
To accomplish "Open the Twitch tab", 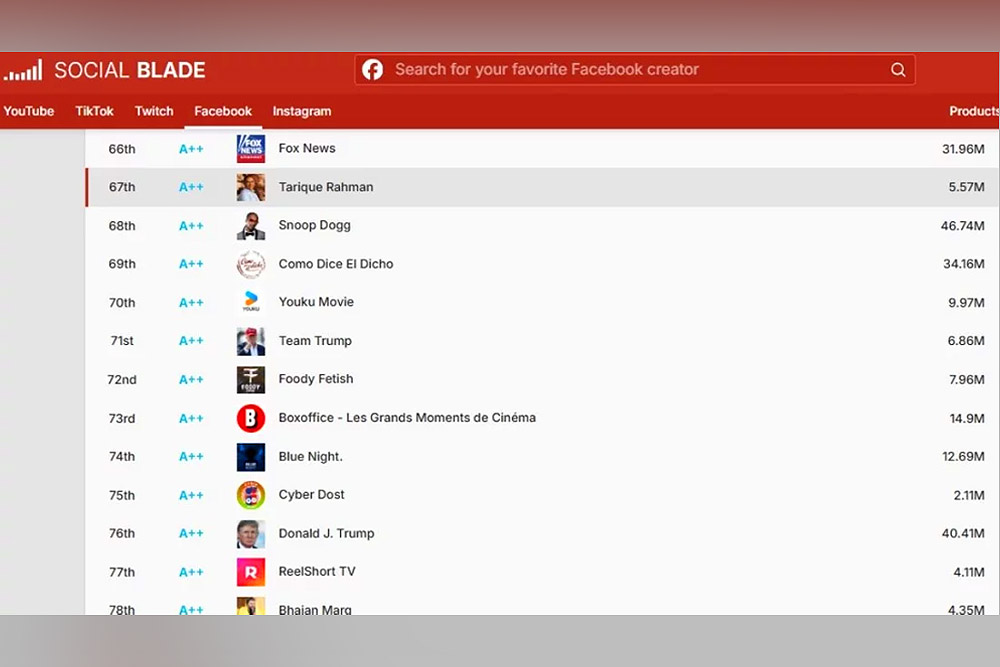I will tap(154, 111).
